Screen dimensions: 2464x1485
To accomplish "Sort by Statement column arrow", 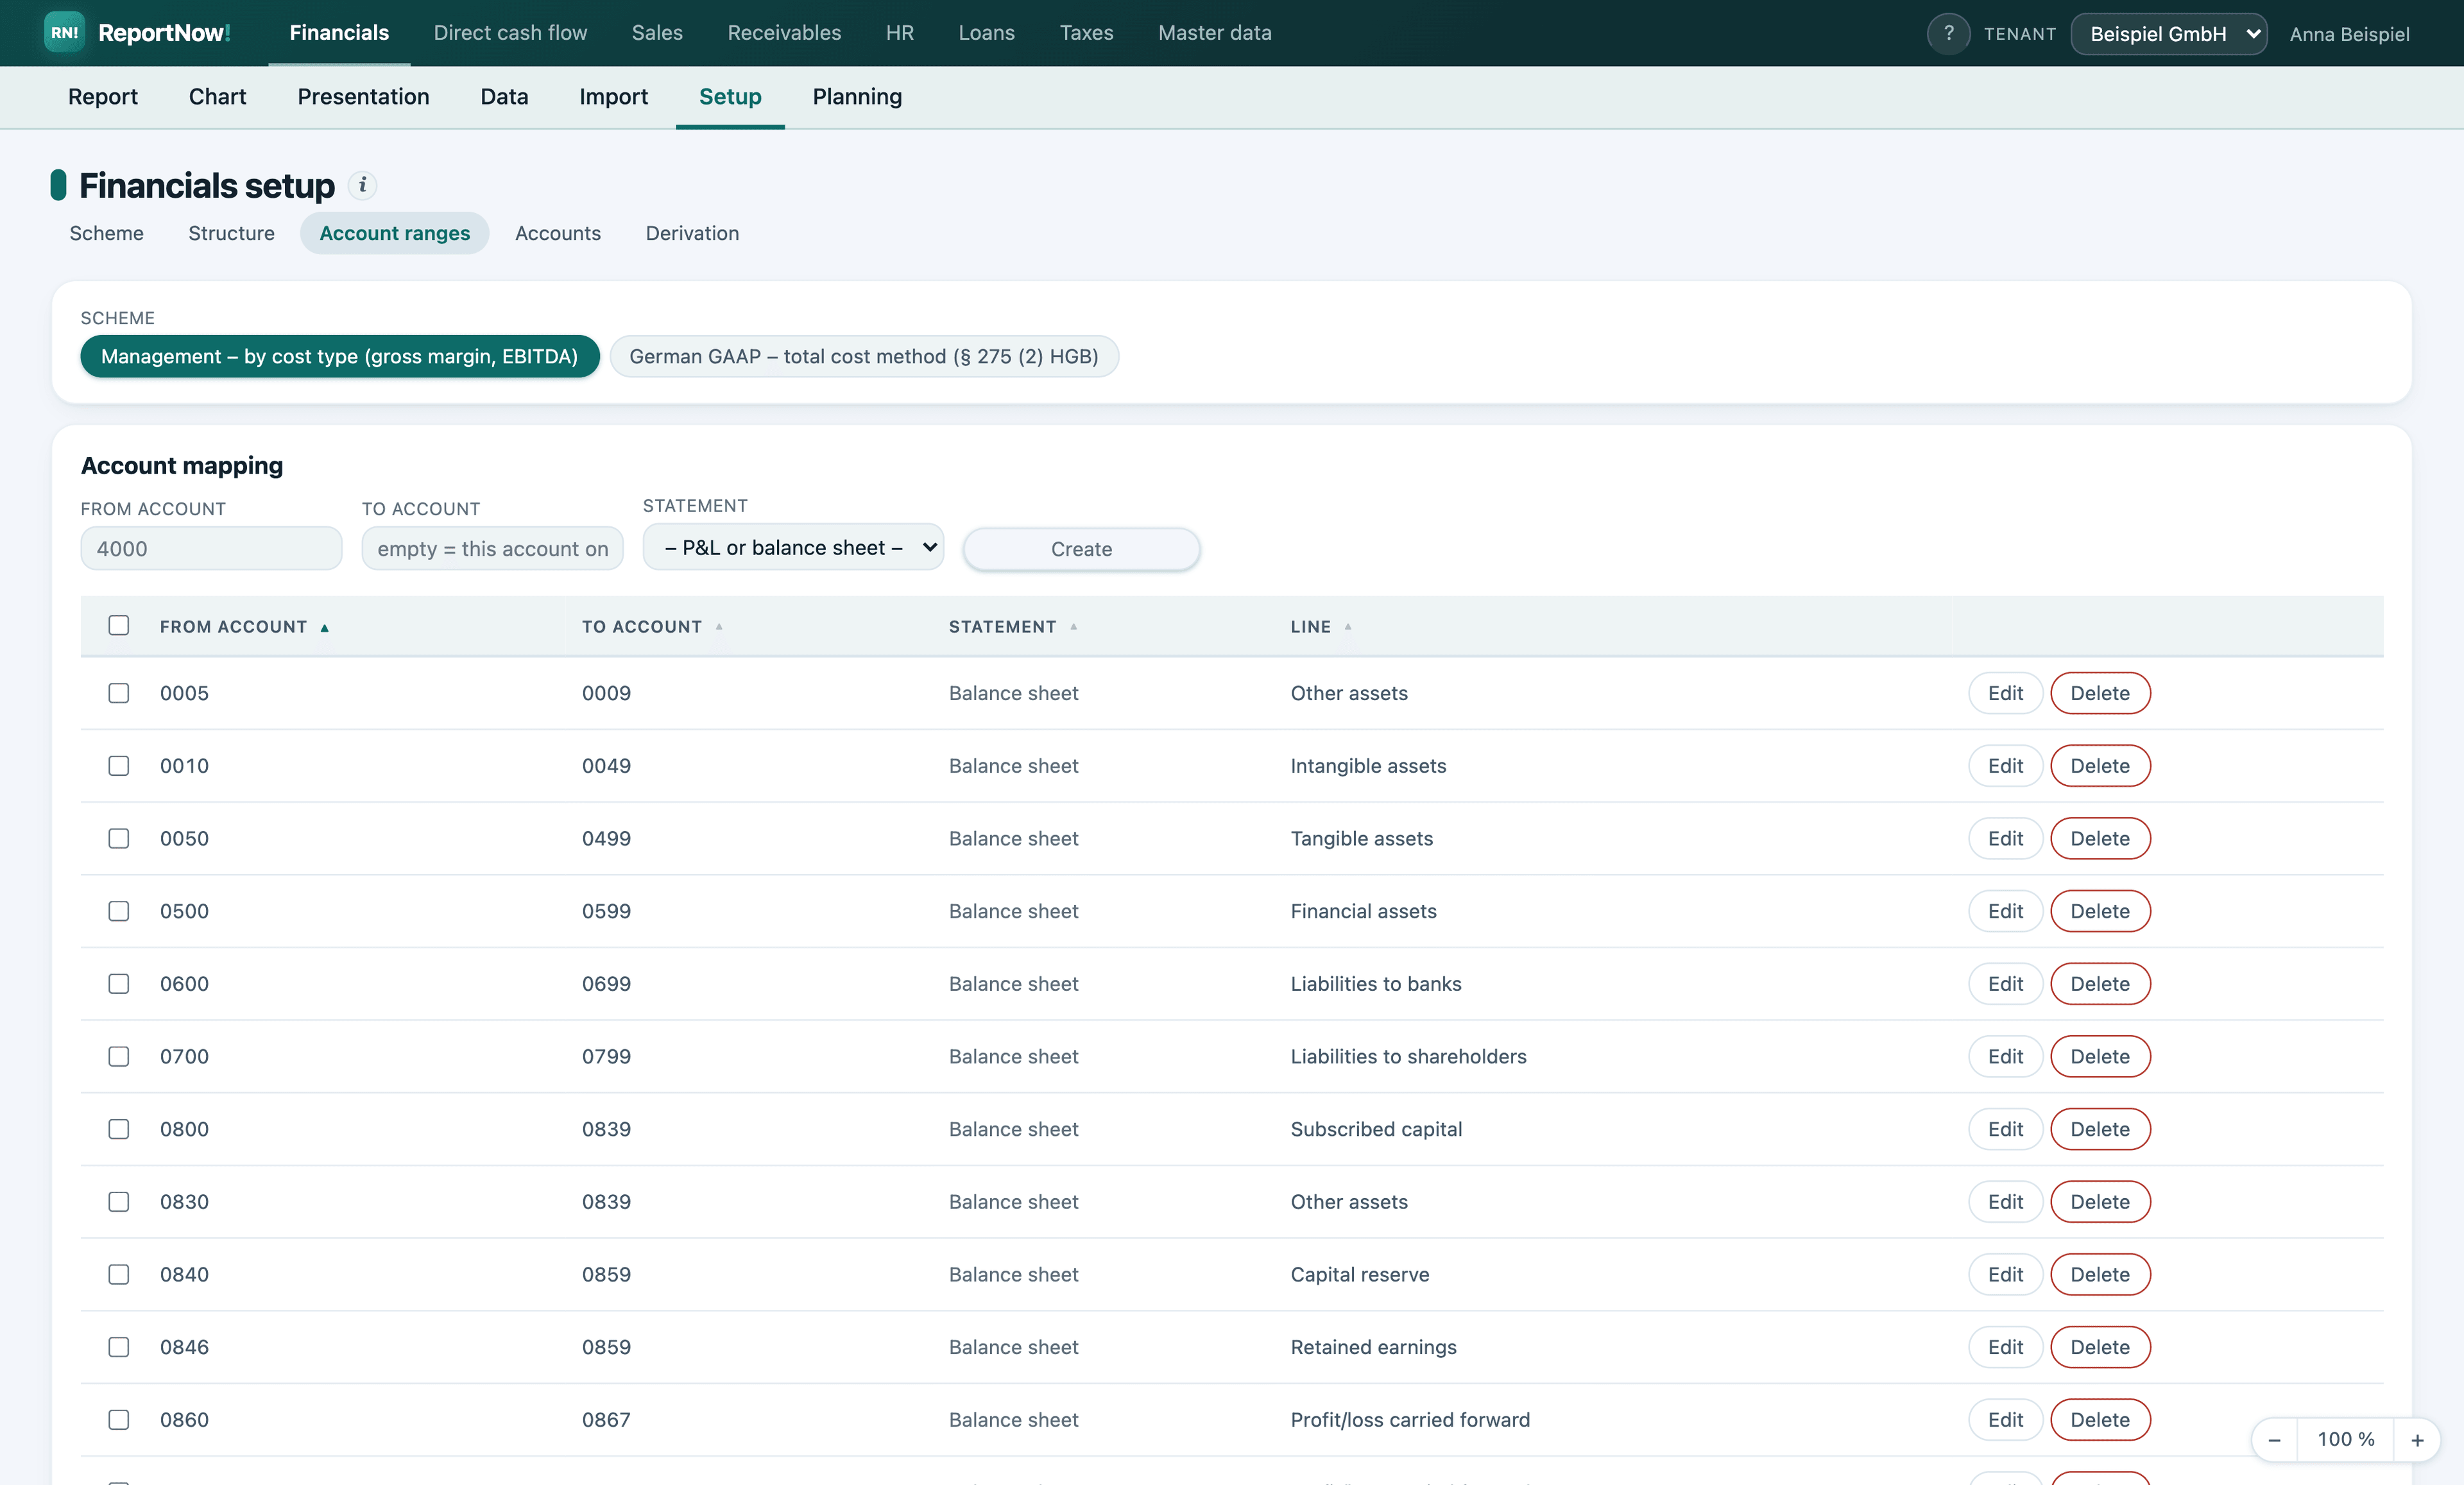I will click(x=1073, y=627).
